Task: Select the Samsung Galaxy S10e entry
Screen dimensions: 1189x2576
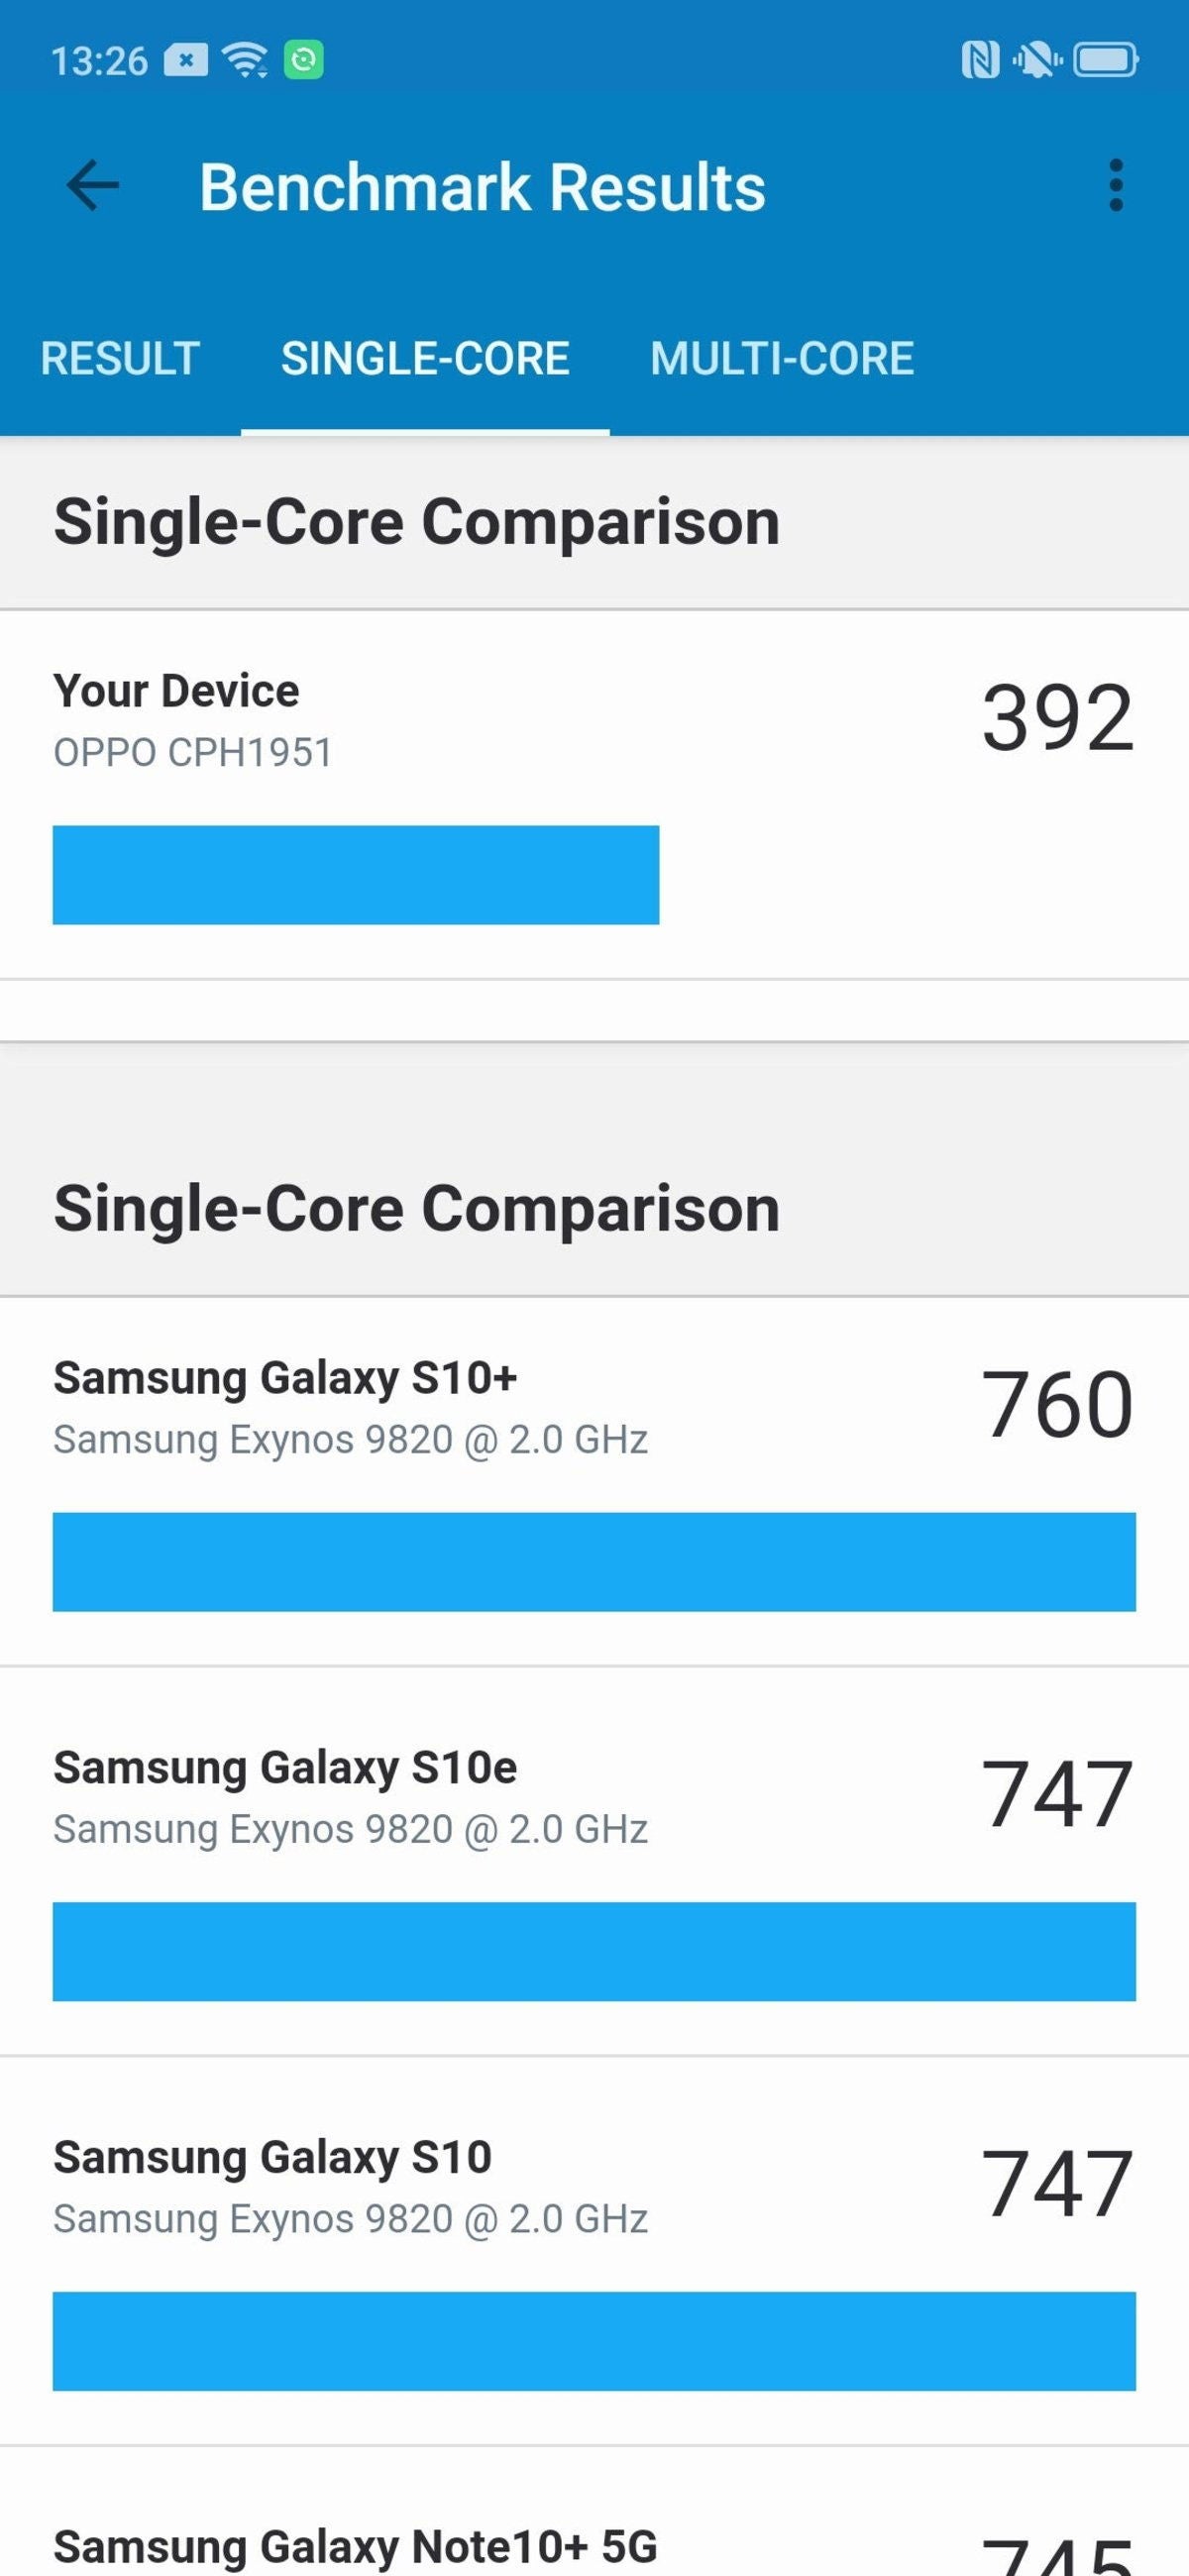Action: 285,1768
